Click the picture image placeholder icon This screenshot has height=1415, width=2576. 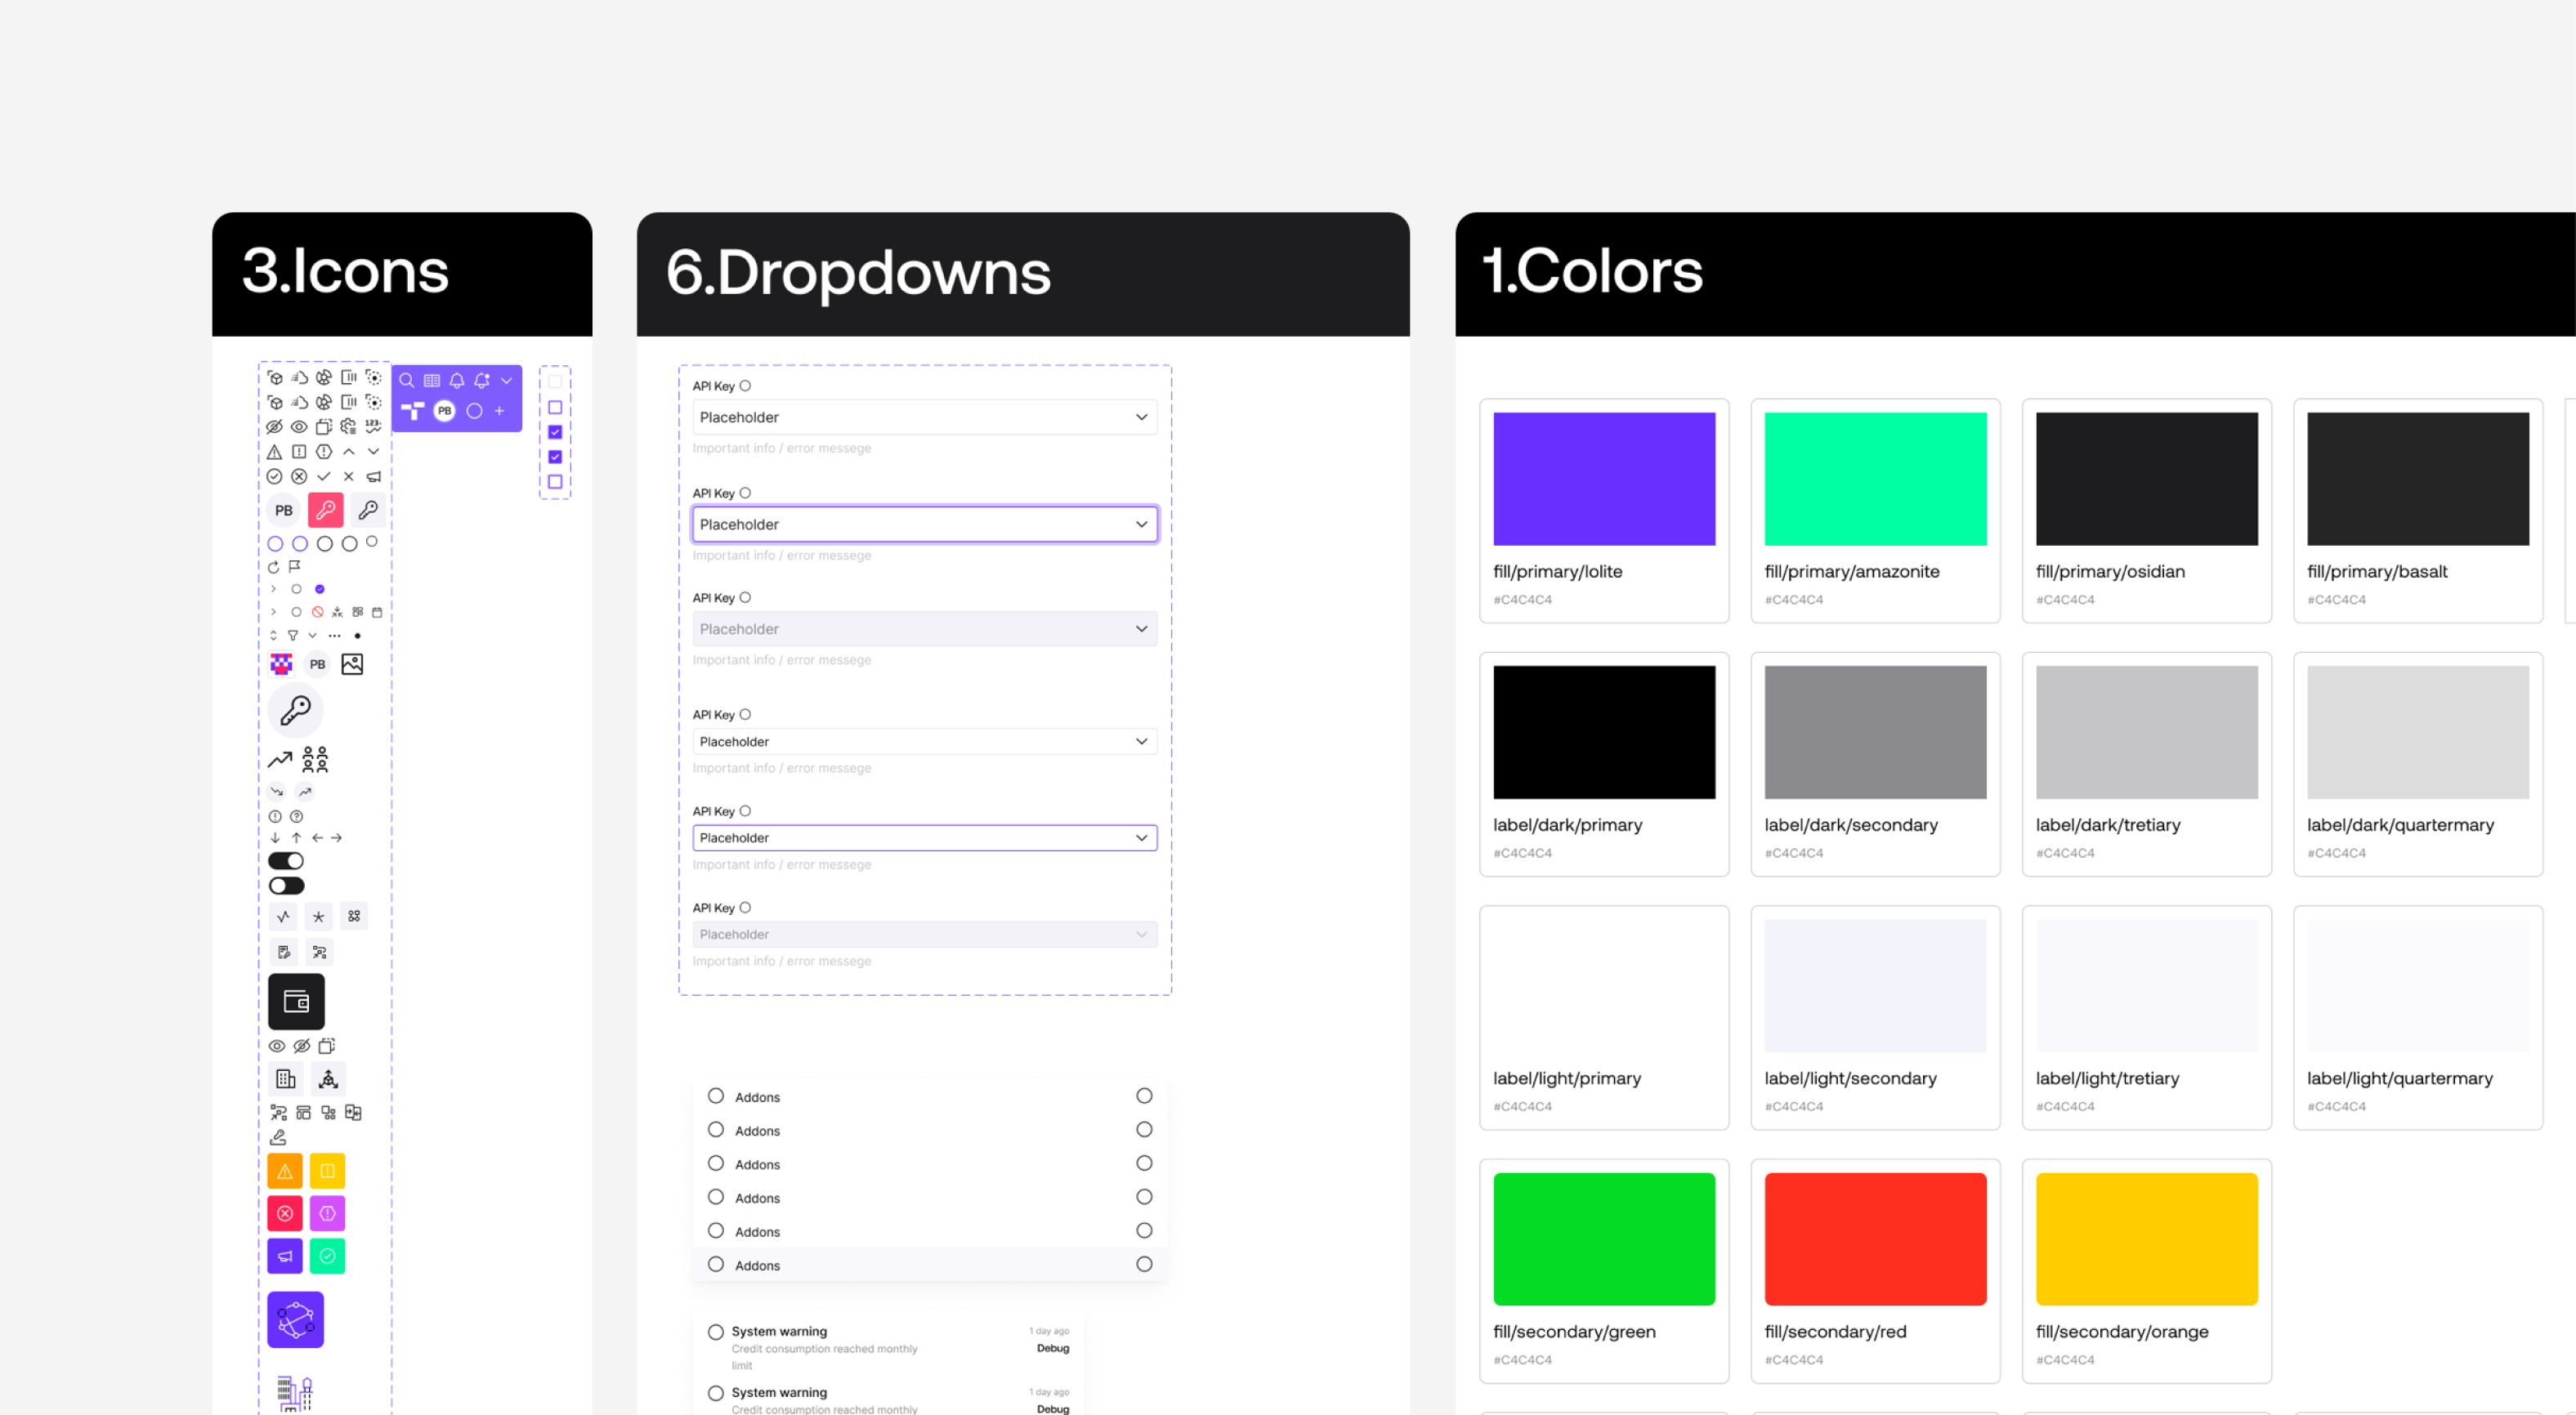point(352,664)
